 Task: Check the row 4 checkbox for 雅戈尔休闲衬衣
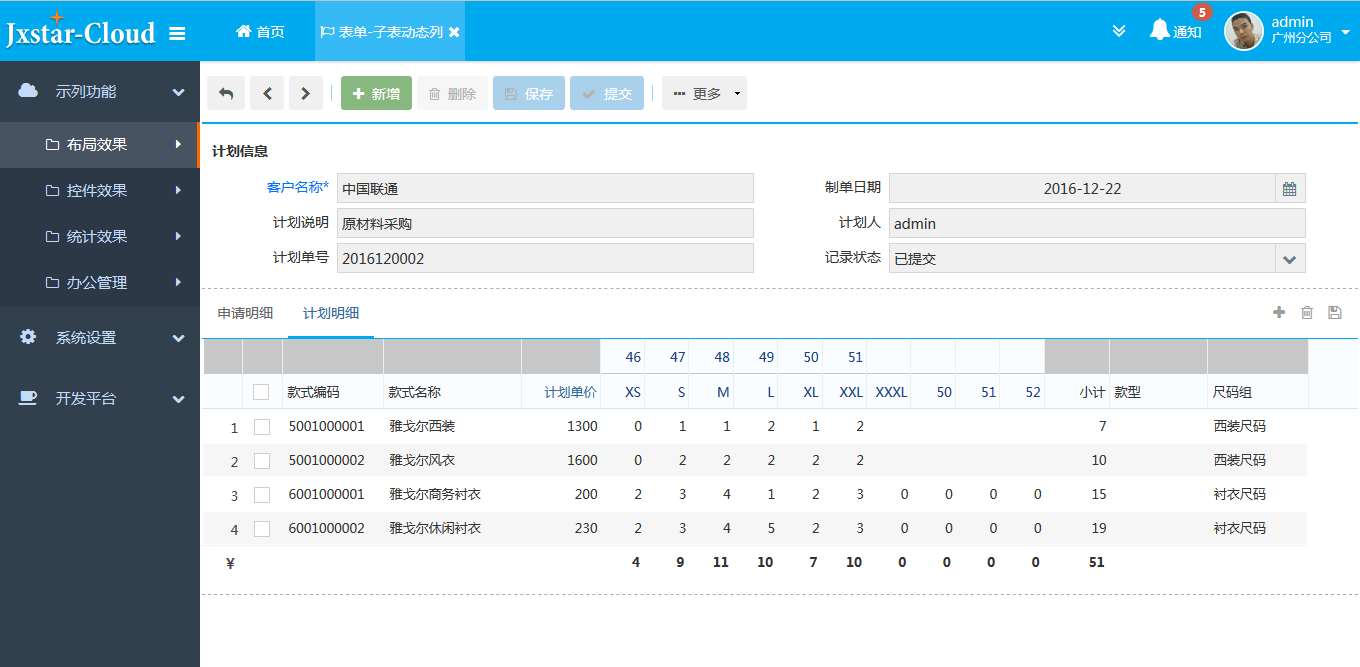tap(262, 529)
